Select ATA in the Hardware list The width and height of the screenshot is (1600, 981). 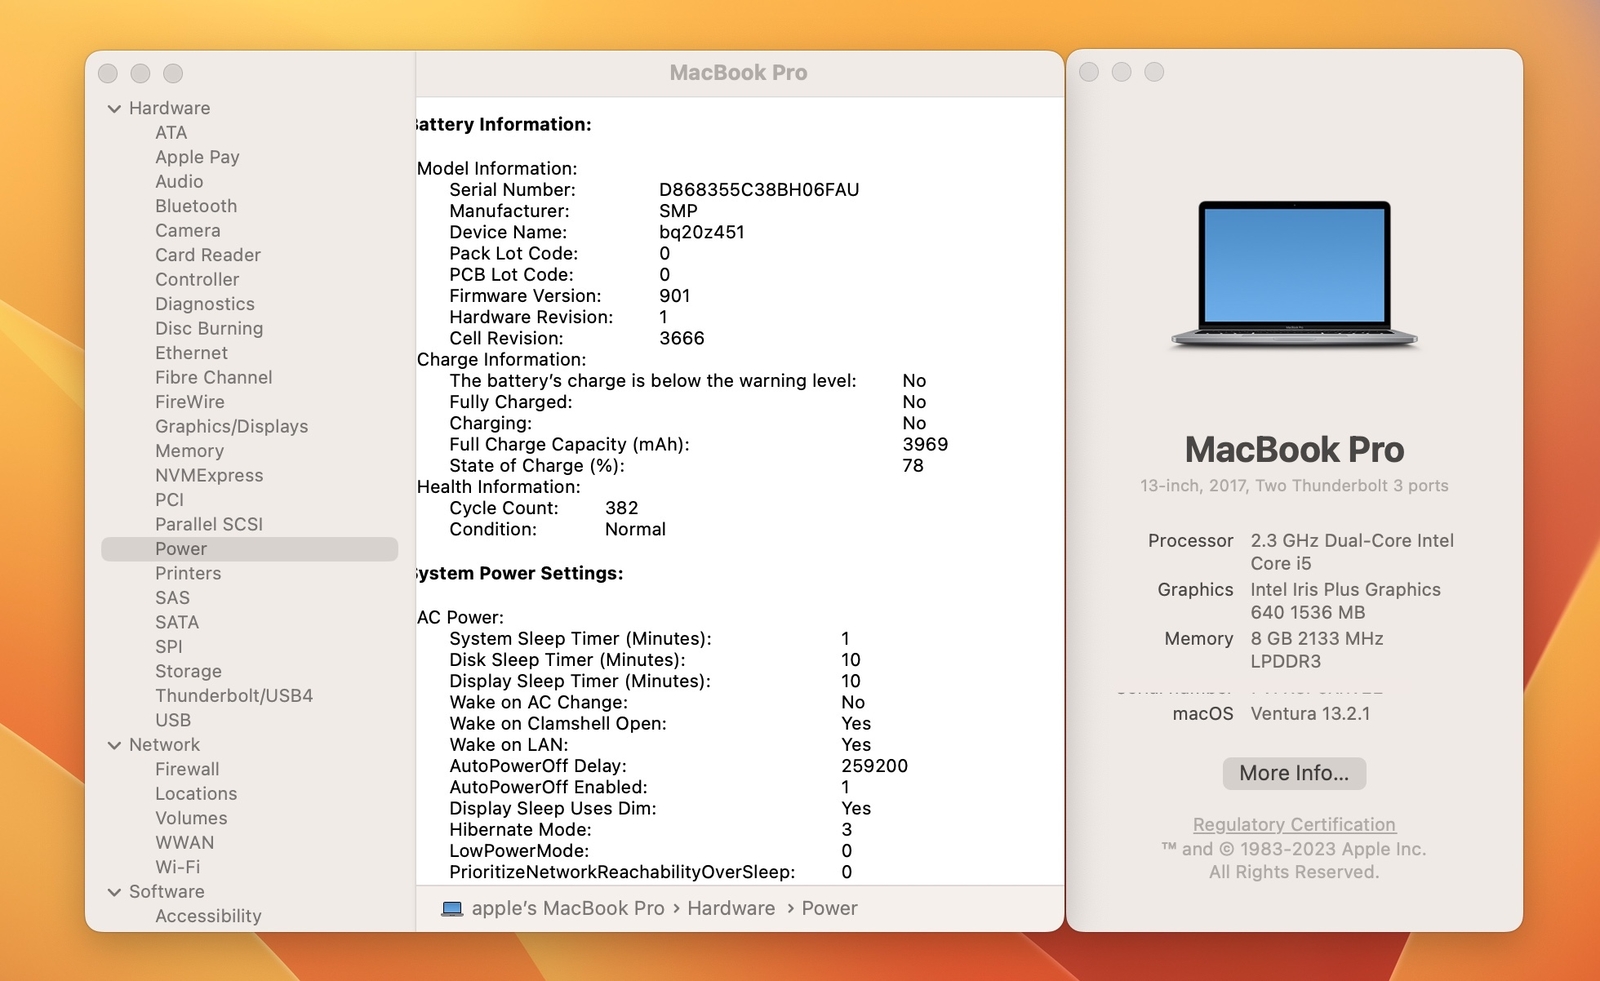point(171,133)
